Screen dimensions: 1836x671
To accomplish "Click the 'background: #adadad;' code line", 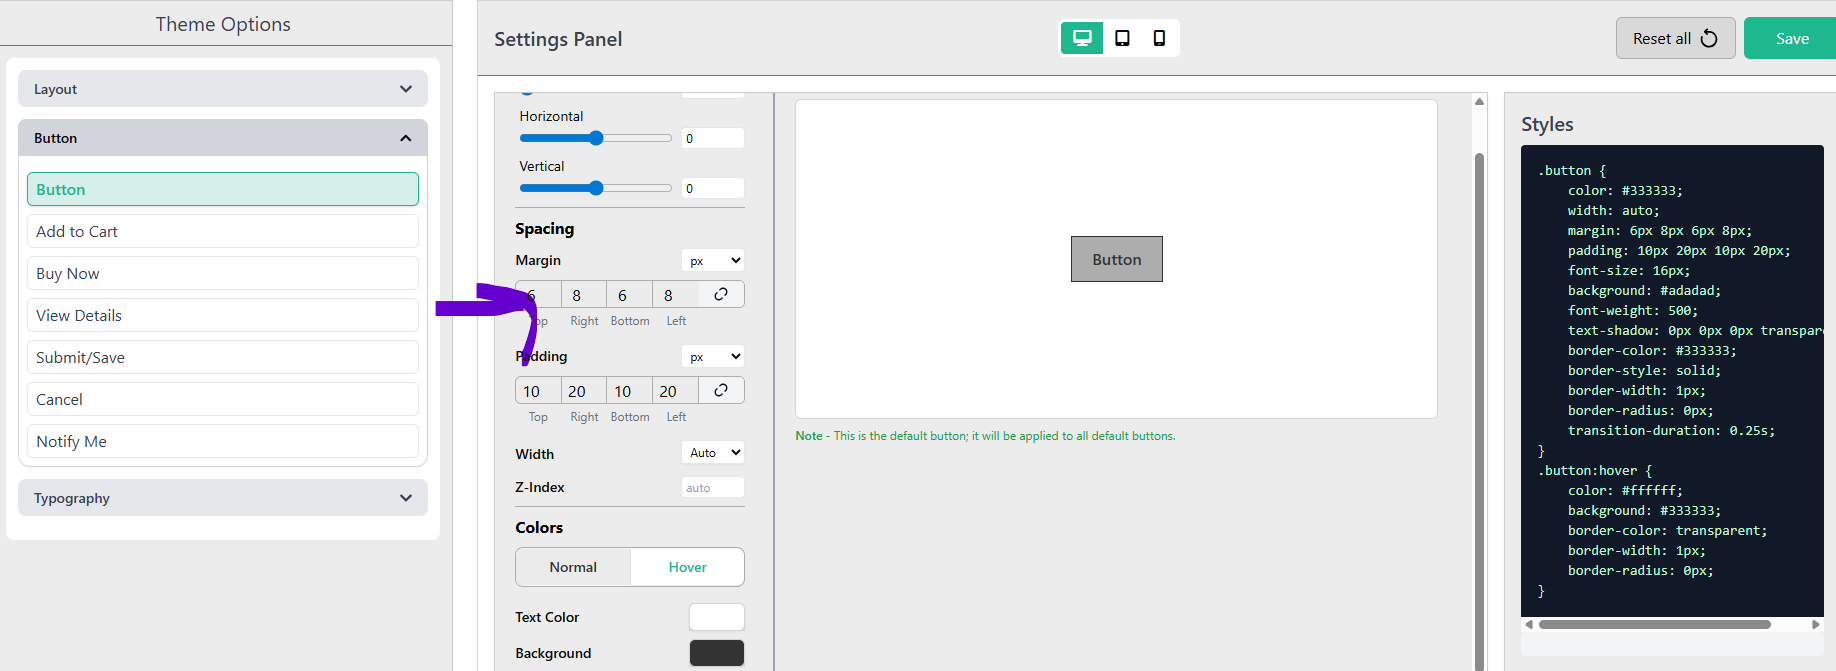I will tap(1644, 290).
